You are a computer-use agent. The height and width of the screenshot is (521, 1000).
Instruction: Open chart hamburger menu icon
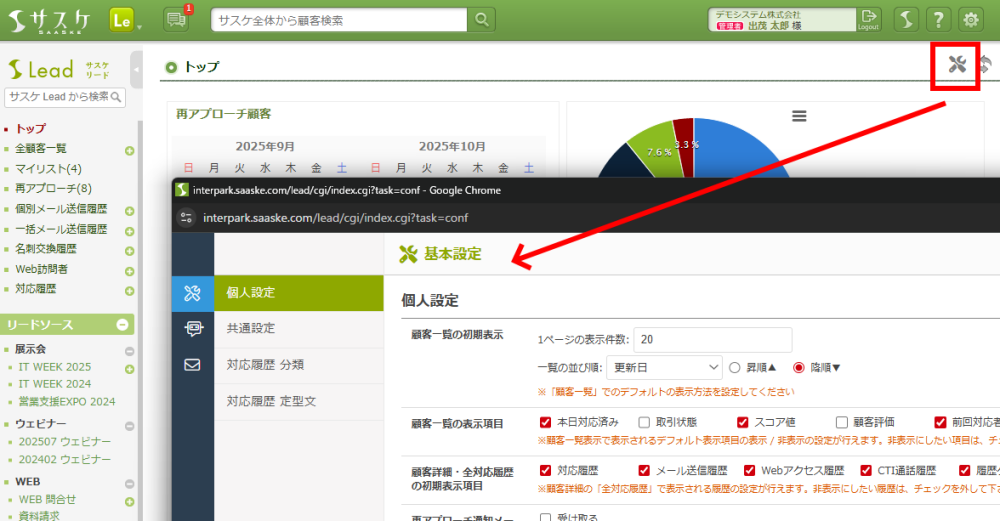[x=799, y=116]
